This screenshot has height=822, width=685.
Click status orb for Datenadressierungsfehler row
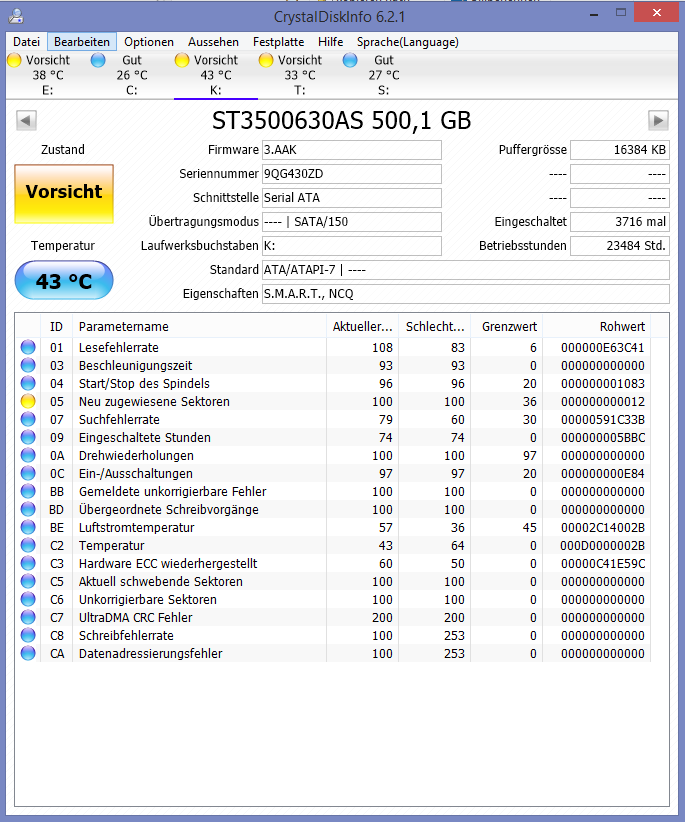(28, 653)
